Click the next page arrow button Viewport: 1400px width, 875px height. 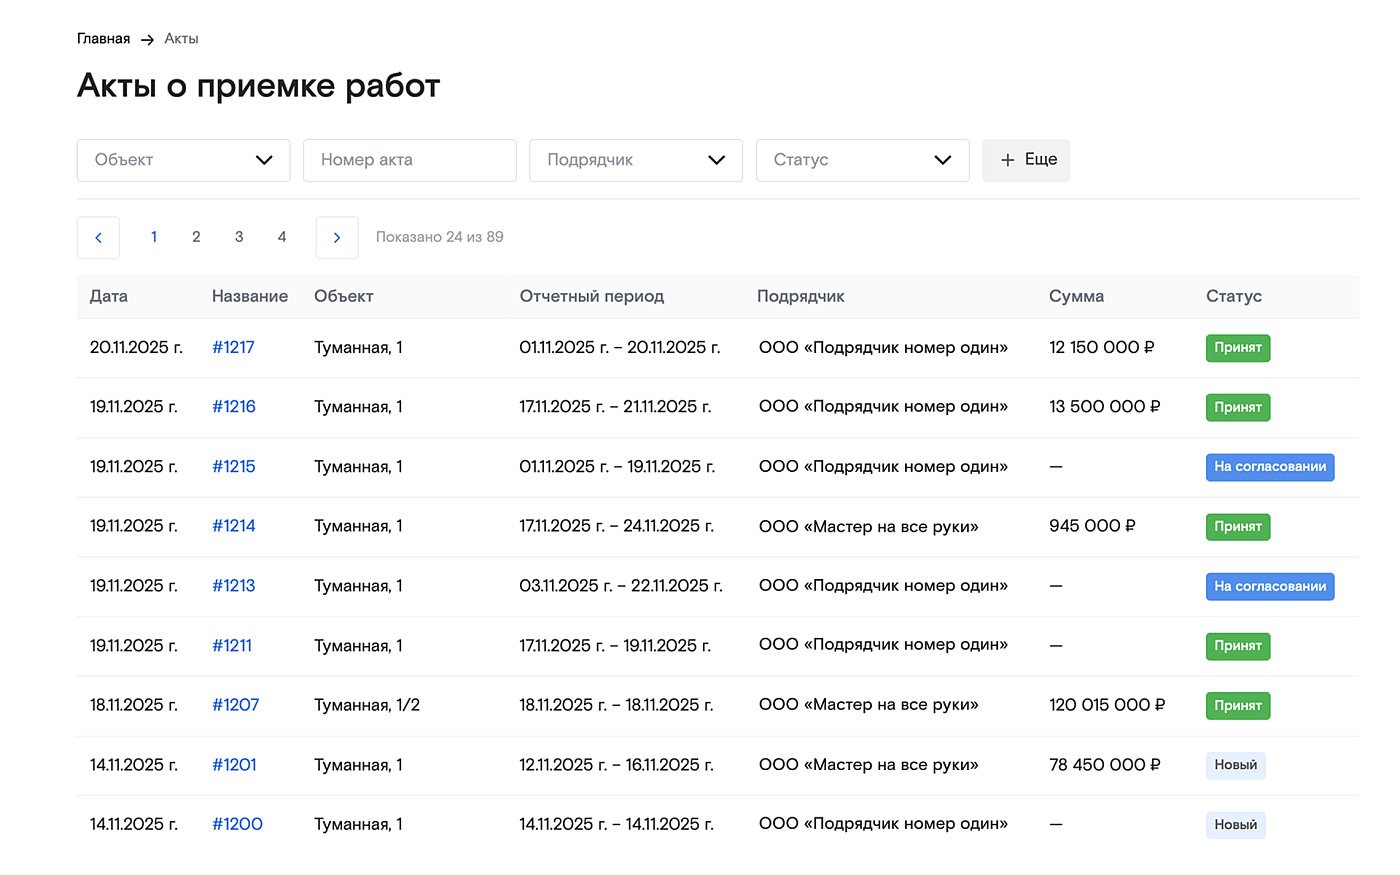click(x=337, y=238)
